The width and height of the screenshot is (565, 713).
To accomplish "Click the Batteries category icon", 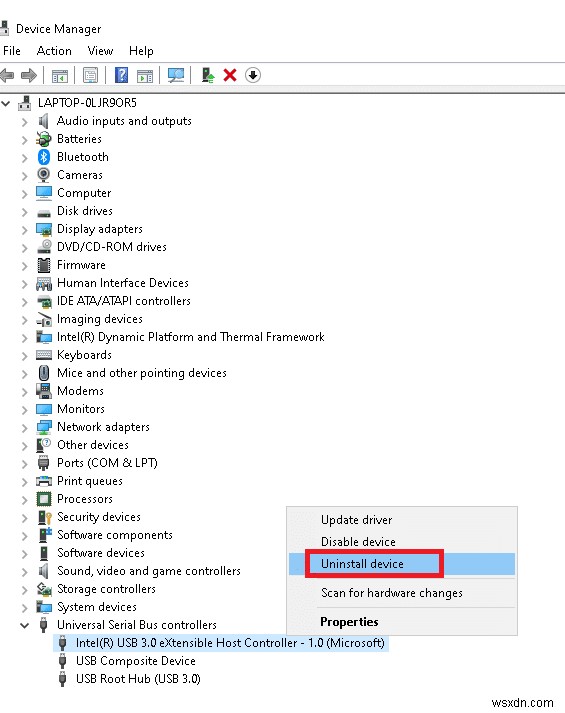I will 44,139.
